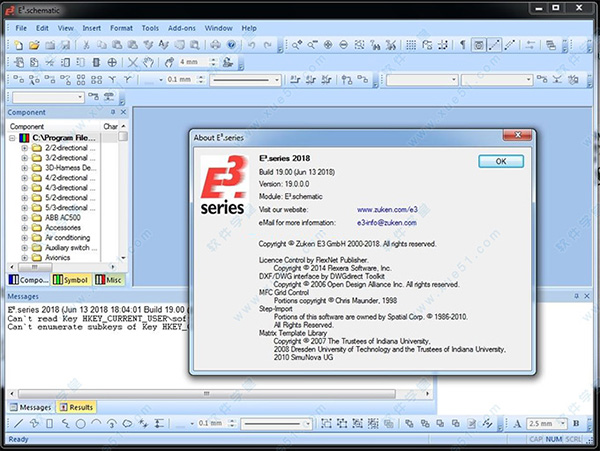The width and height of the screenshot is (600, 451).
Task: Open the 2.5 mm text size dropdown
Action: [x=562, y=423]
